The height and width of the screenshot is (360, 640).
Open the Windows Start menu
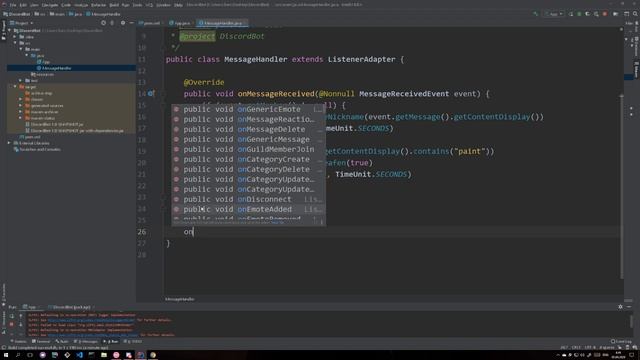(6, 355)
